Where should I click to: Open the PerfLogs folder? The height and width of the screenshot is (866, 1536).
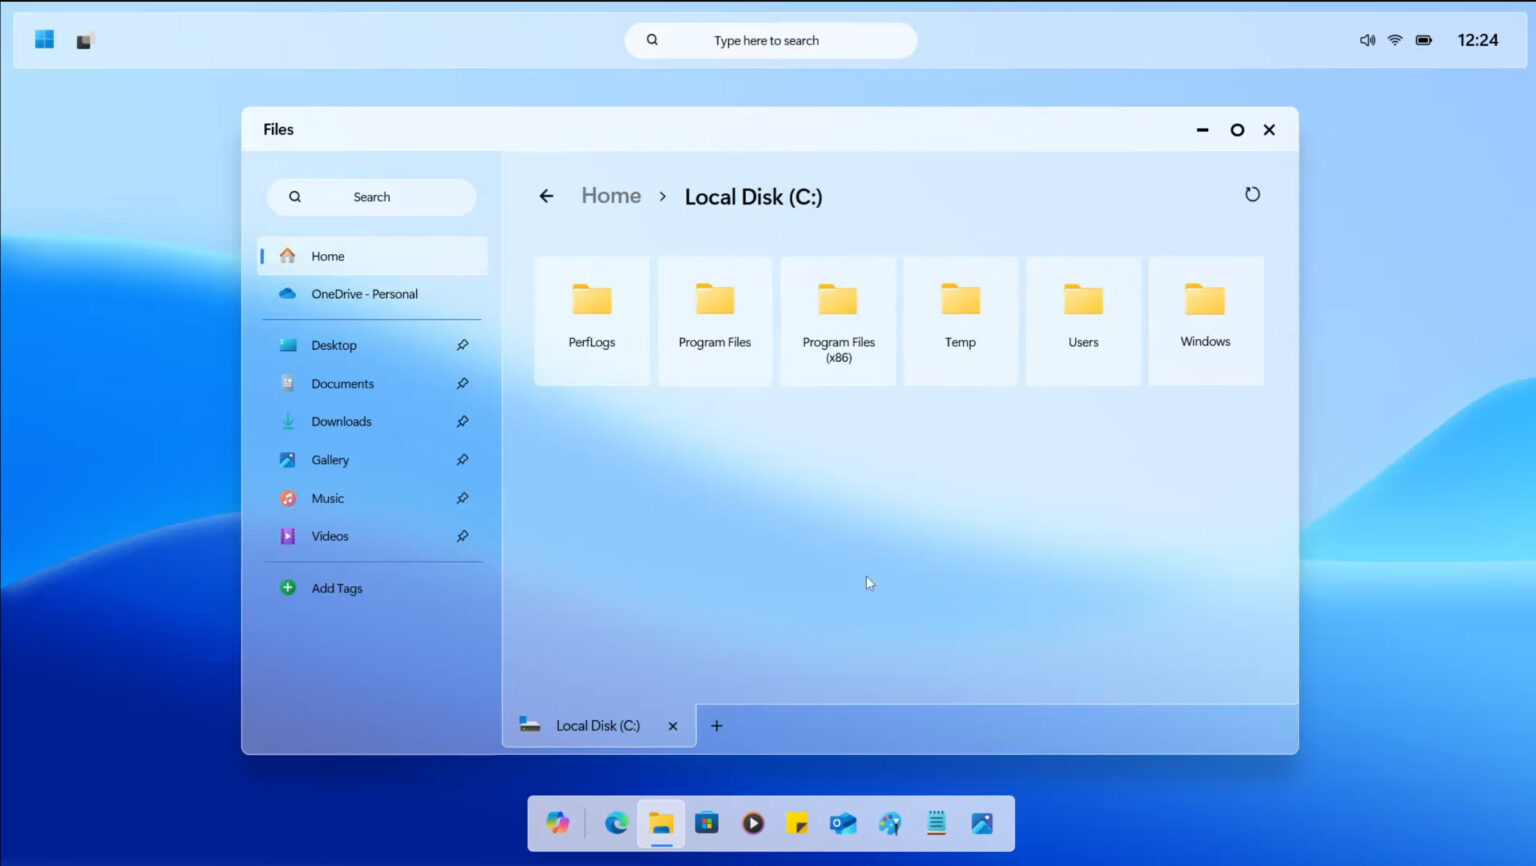[x=592, y=310]
